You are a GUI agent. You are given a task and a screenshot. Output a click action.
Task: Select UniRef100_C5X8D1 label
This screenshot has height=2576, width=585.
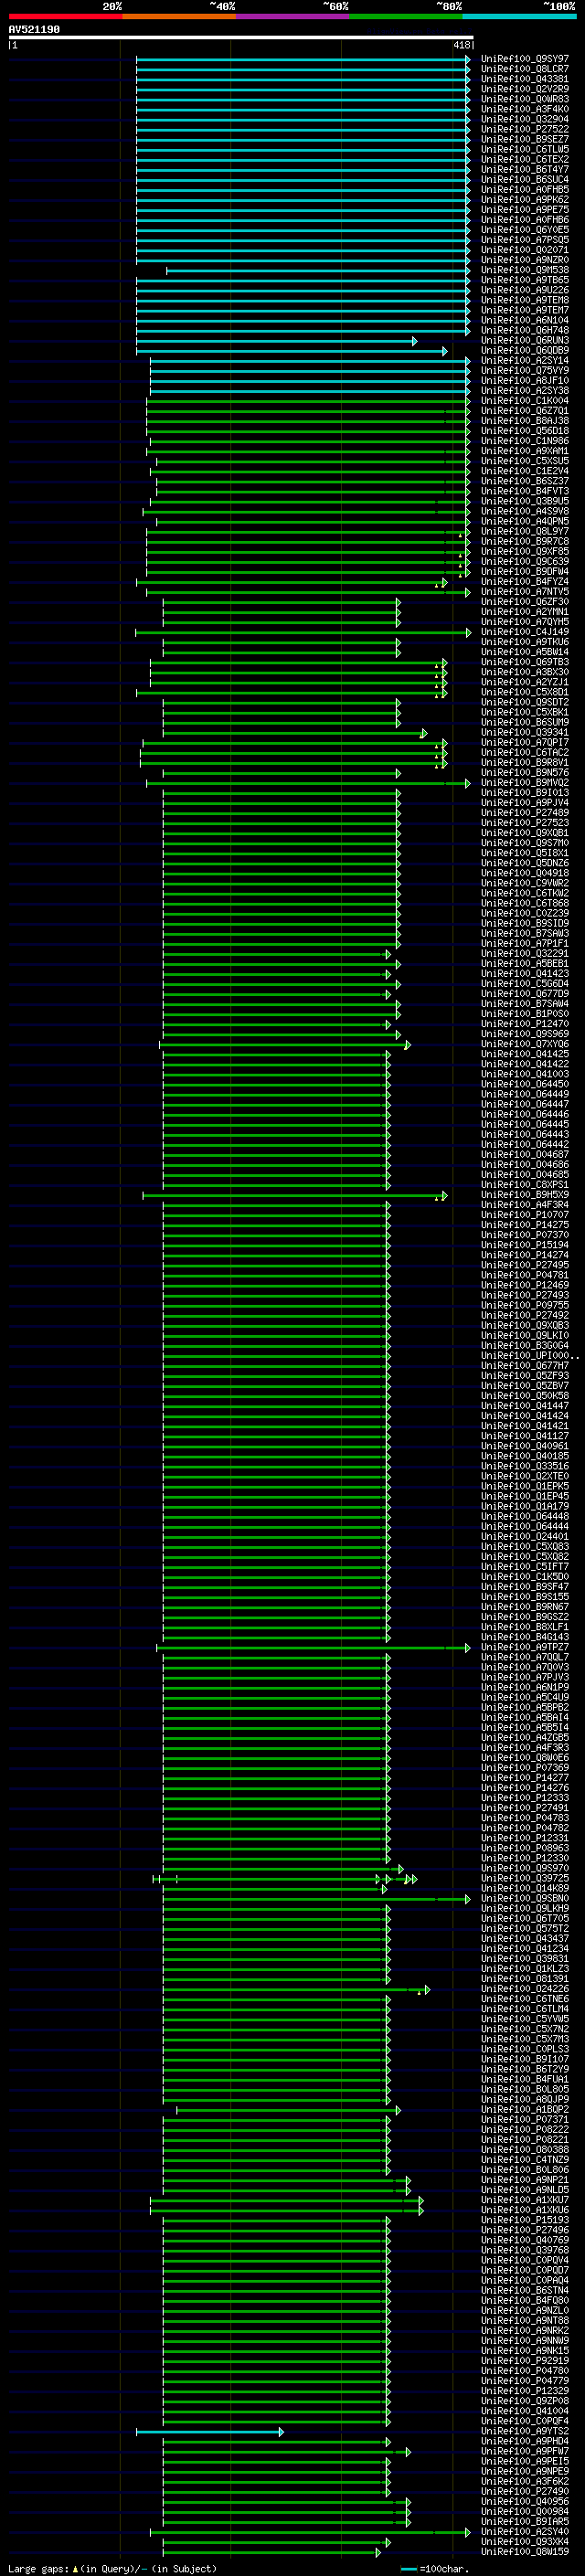tap(524, 691)
